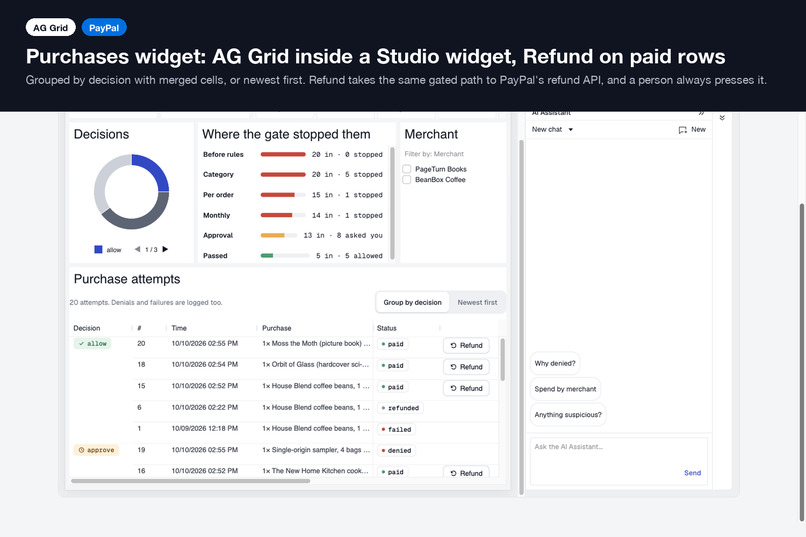Click the purchase grid vertical scrollbar
Image resolution: width=806 pixels, height=537 pixels.
click(x=502, y=359)
